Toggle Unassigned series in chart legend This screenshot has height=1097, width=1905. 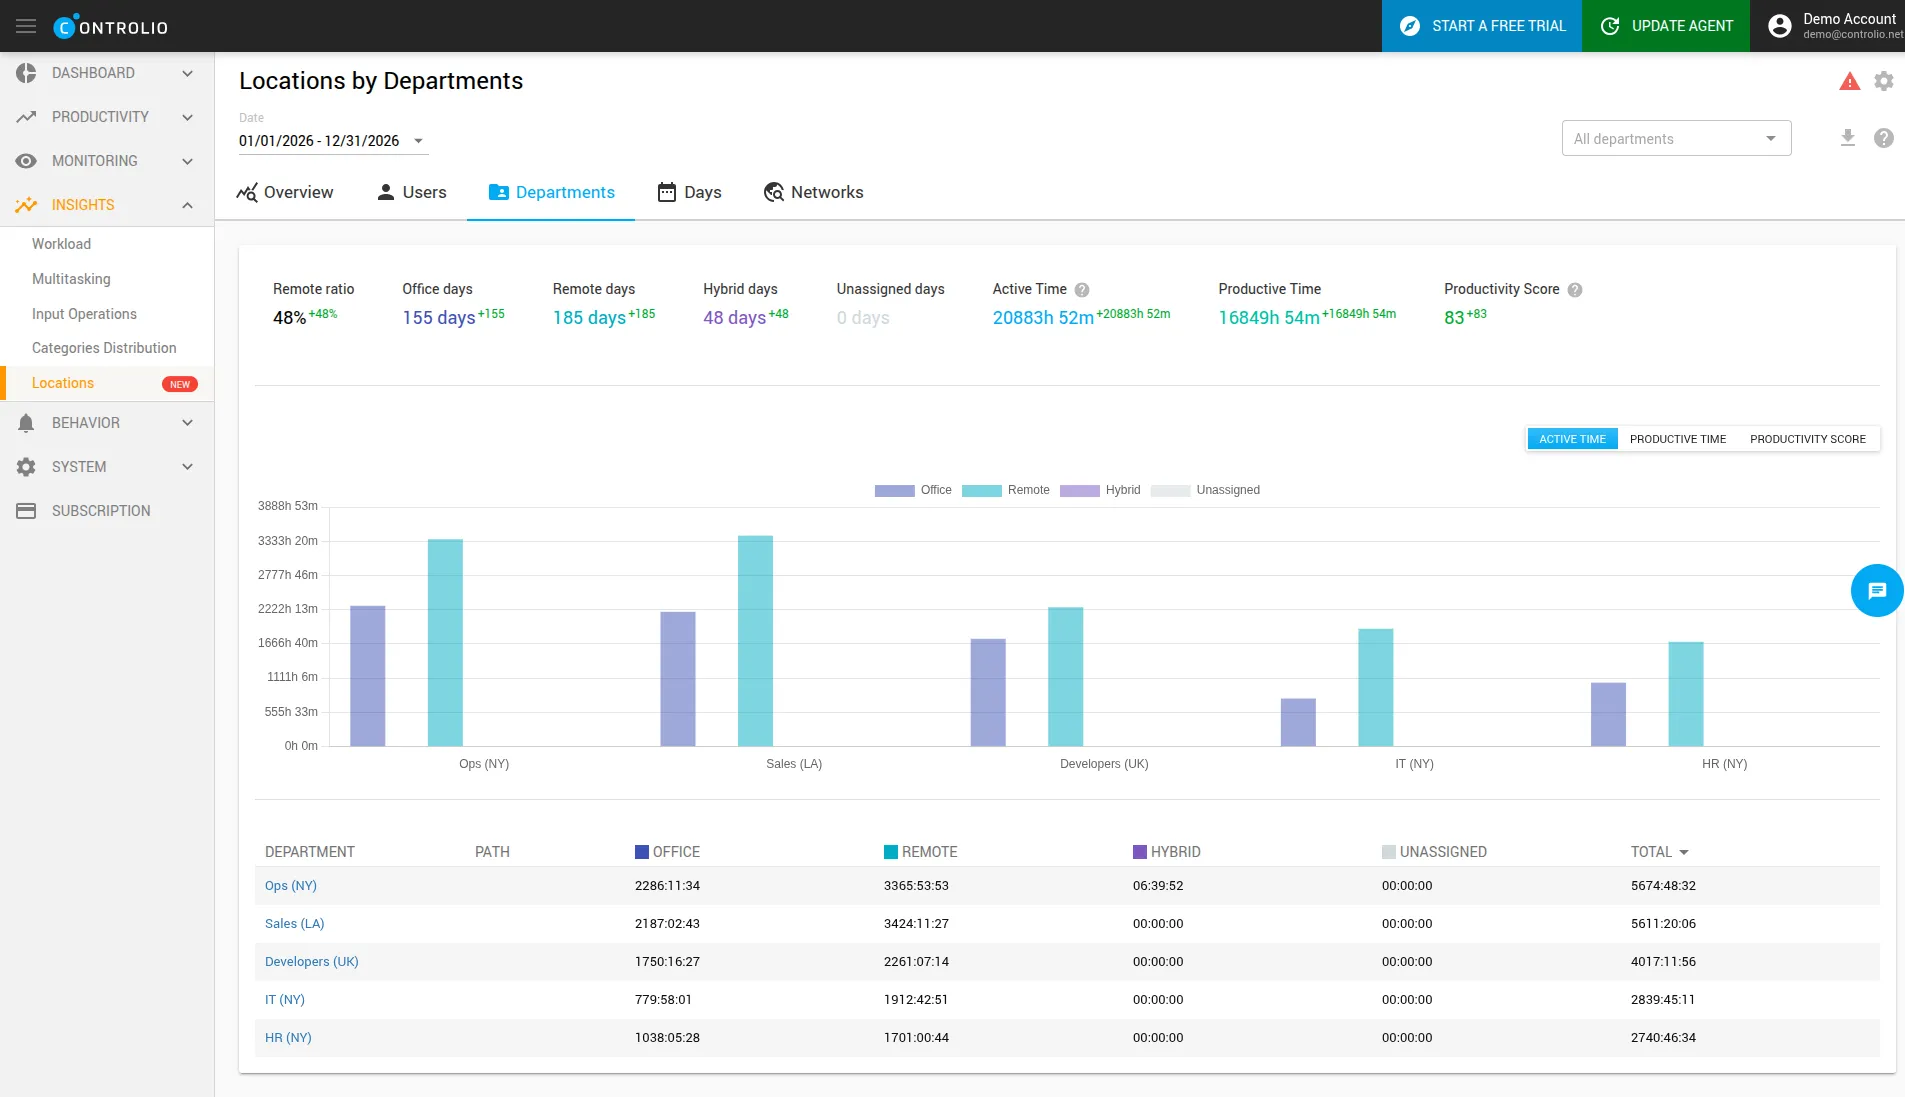(x=1205, y=490)
